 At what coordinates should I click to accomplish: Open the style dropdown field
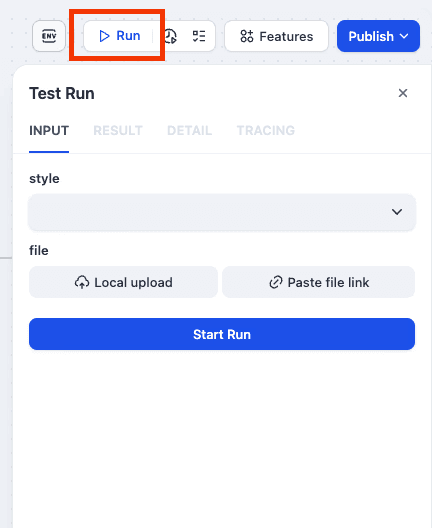(x=222, y=212)
